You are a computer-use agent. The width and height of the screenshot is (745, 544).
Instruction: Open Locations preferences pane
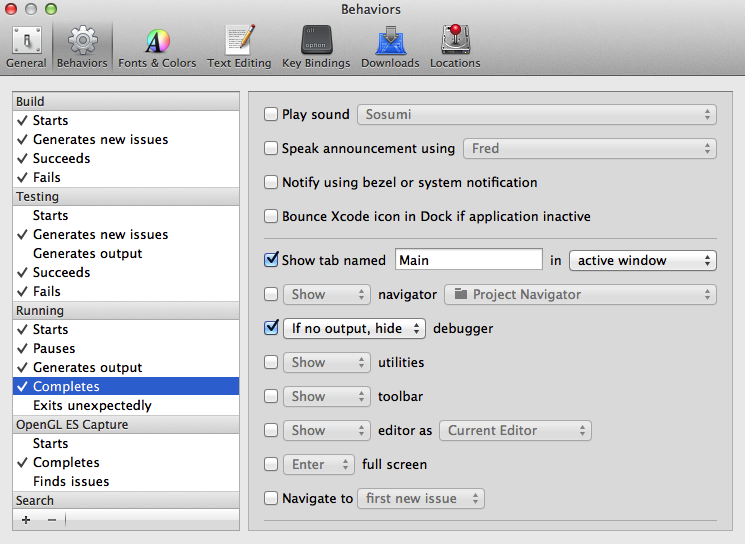click(455, 47)
